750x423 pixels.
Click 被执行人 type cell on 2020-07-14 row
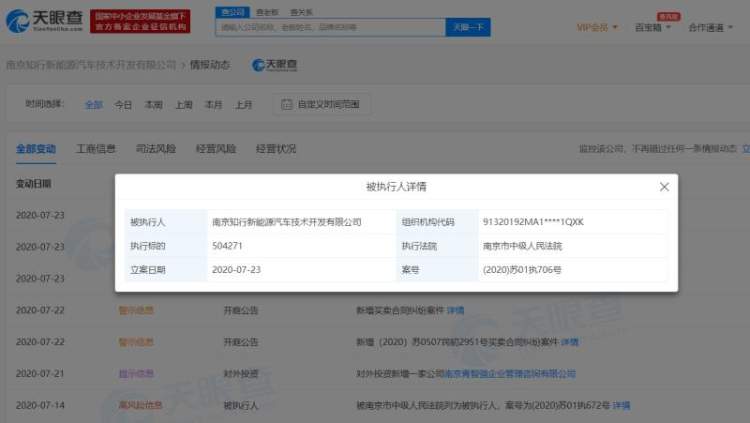click(241, 405)
